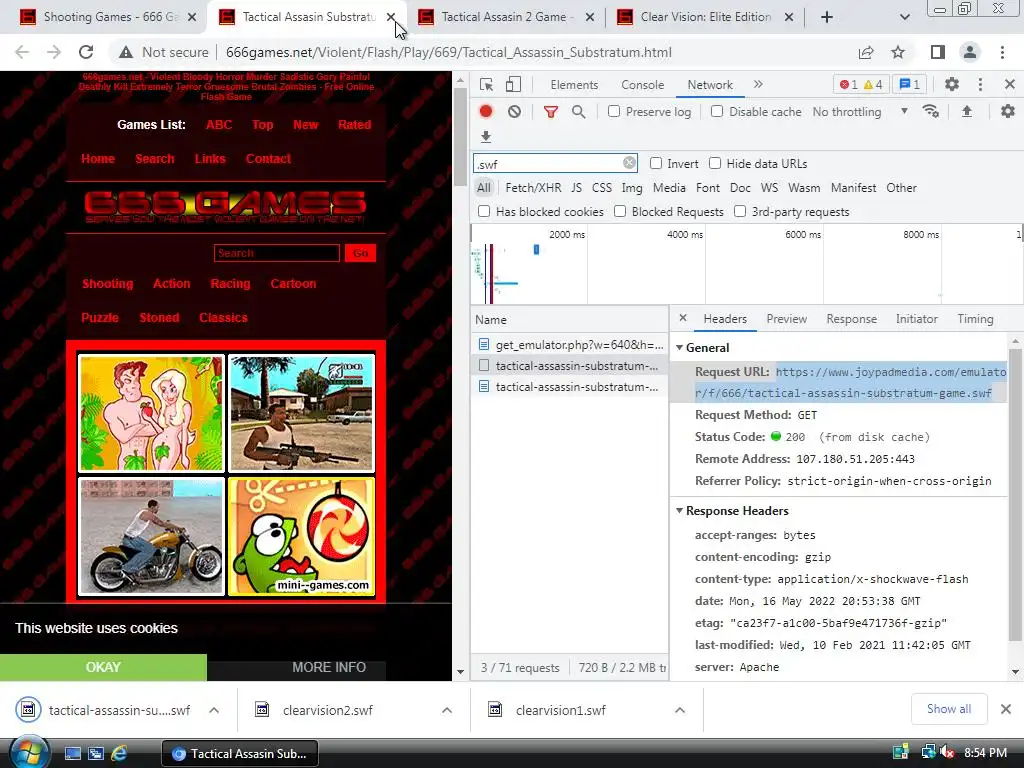Viewport: 1024px width, 768px height.
Task: Open network search magnifier icon
Action: [x=579, y=112]
